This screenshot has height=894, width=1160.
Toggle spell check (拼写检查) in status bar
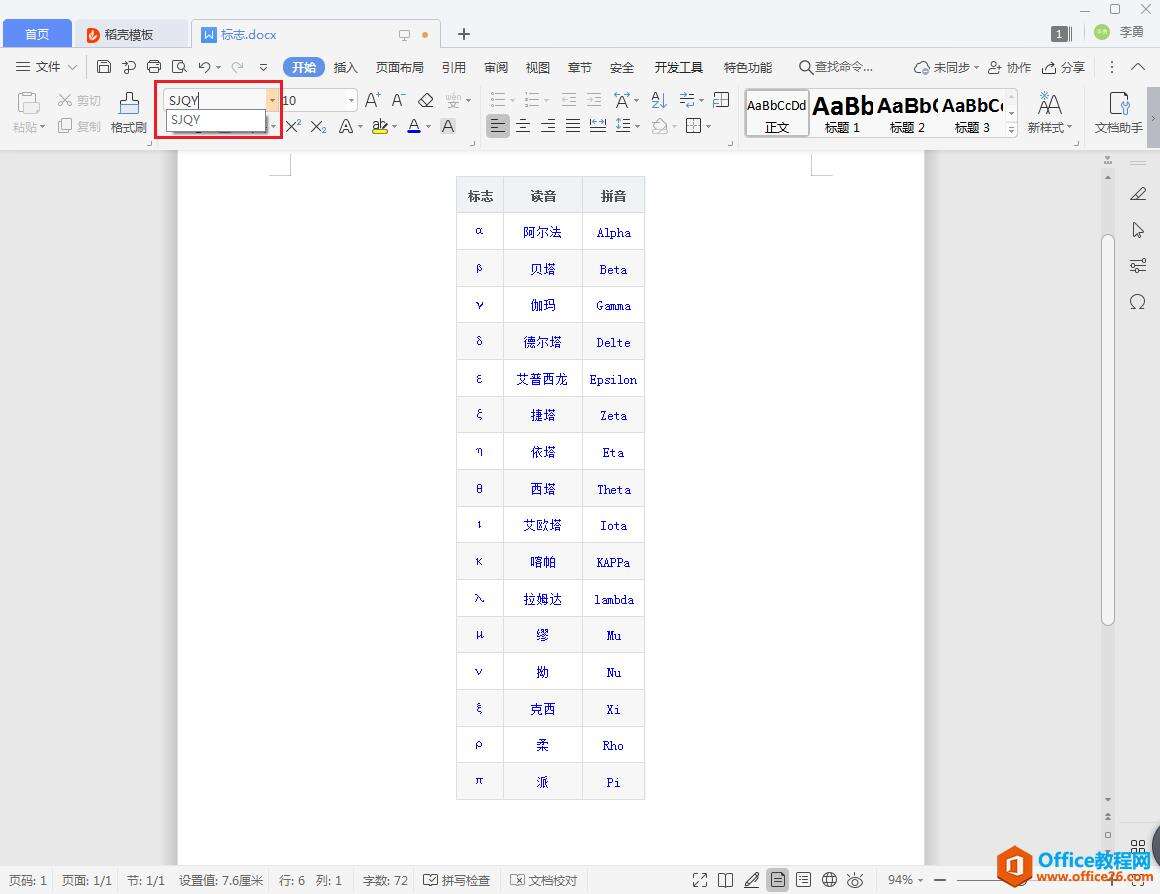(x=457, y=880)
